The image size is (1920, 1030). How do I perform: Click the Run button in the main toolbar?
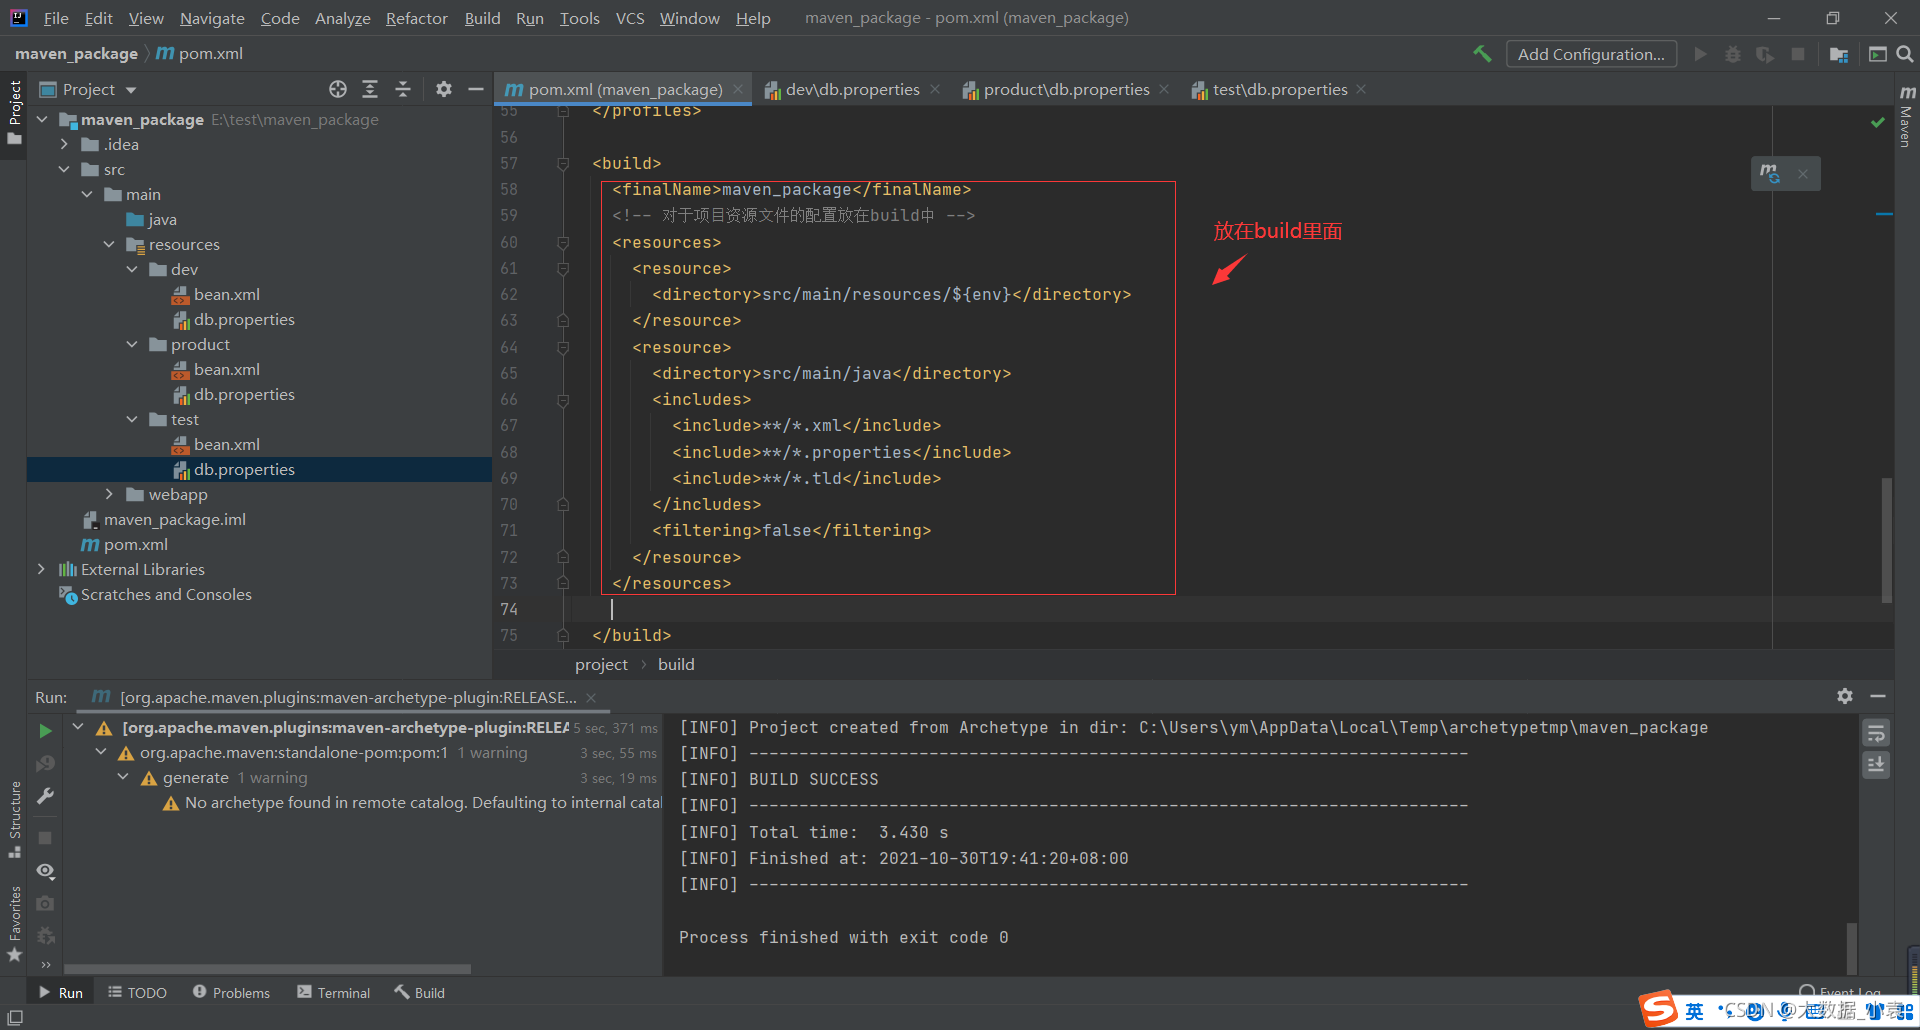point(1700,54)
